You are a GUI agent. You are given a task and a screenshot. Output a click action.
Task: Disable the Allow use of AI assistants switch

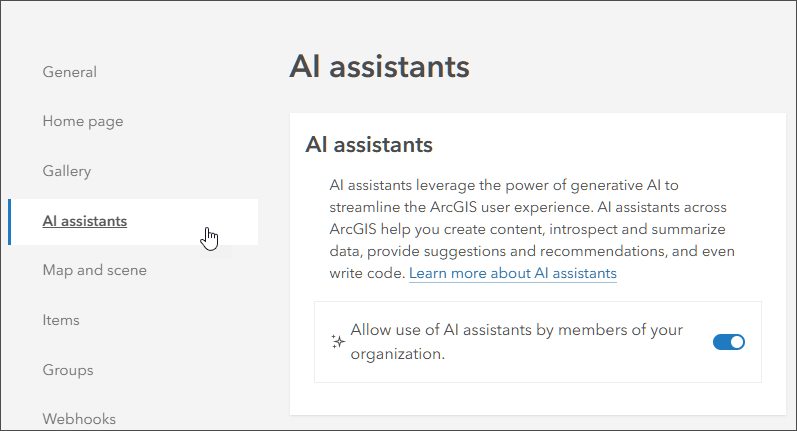click(729, 342)
